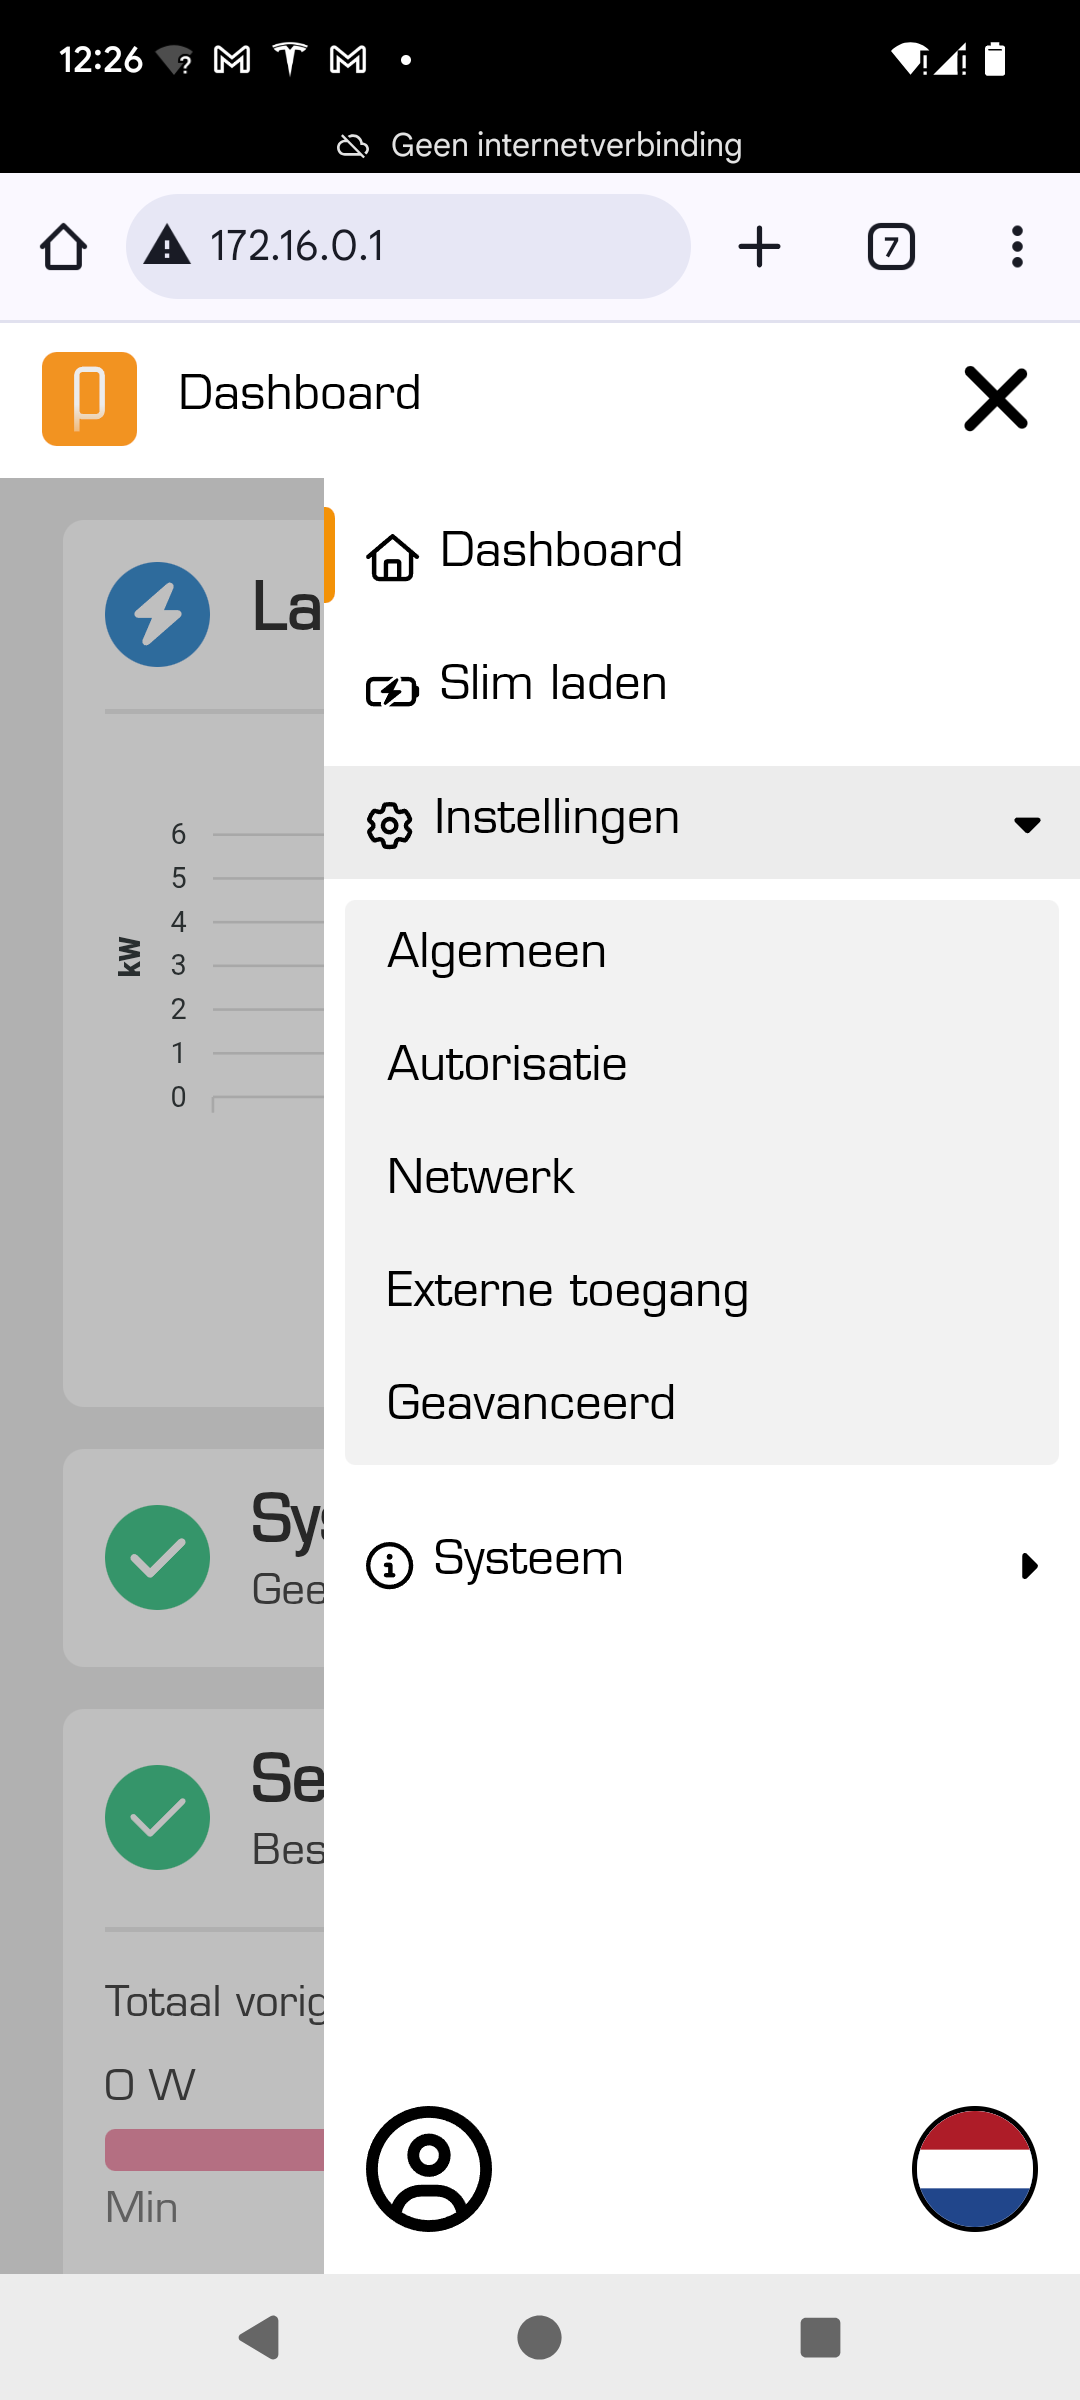Open the user account profile icon
1080x2400 pixels.
429,2168
